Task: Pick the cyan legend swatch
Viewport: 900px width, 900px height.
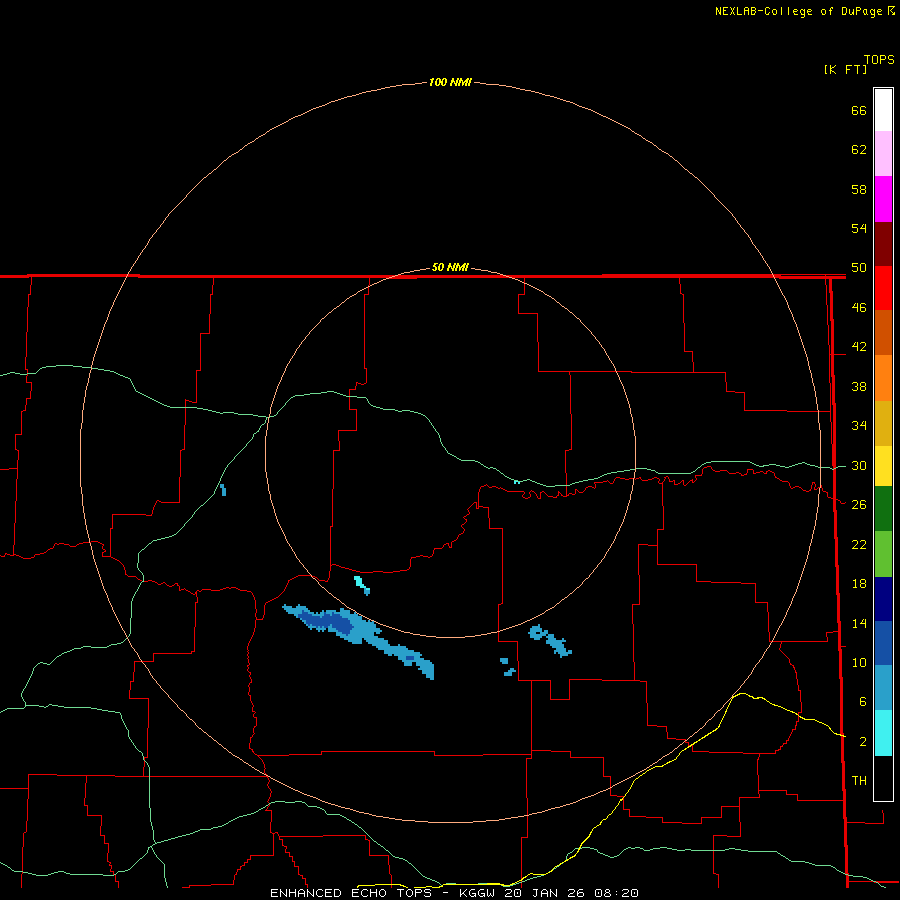Action: click(883, 733)
